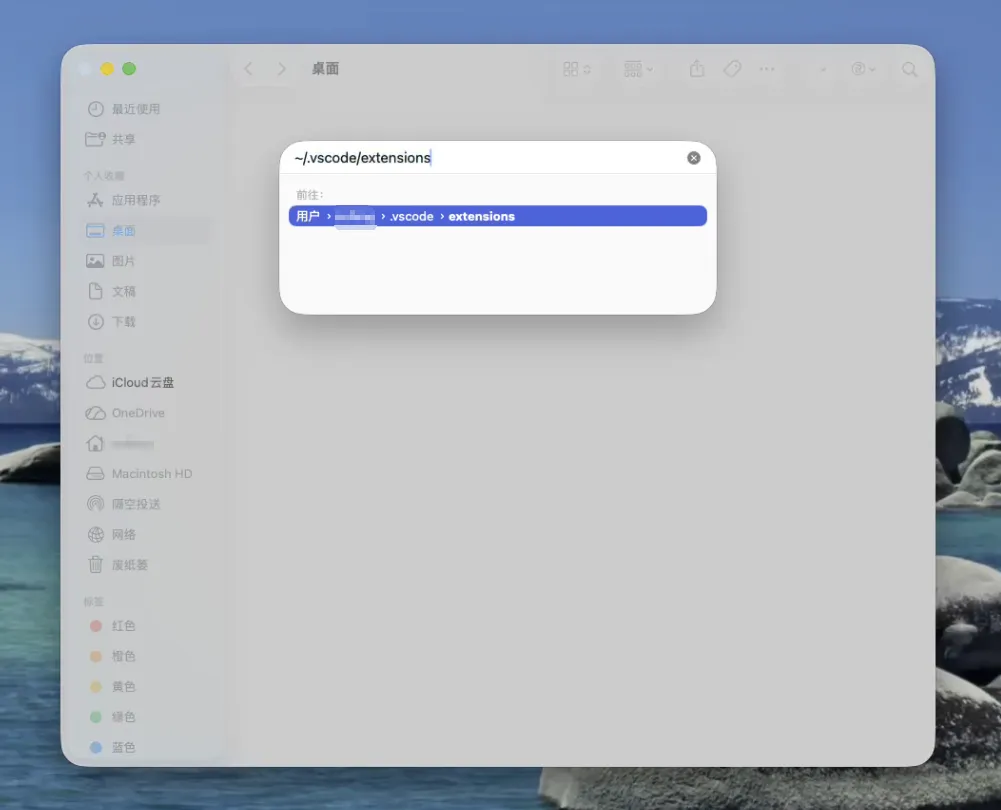Screen dimensions: 1001x810
Task: Expand the group-by options dropdown
Action: 638,69
